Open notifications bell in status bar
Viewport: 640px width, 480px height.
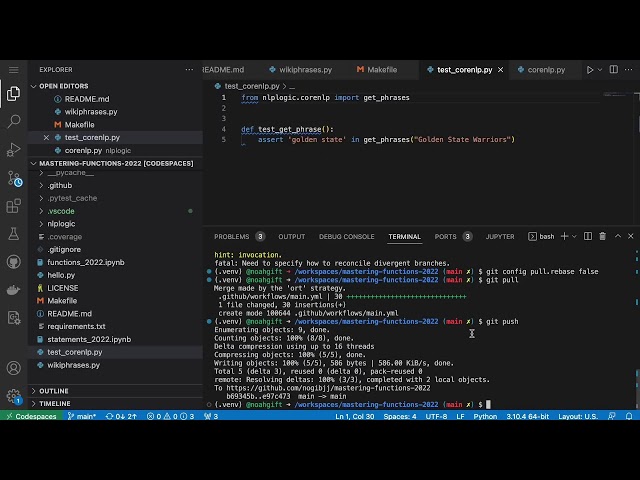coord(629,416)
